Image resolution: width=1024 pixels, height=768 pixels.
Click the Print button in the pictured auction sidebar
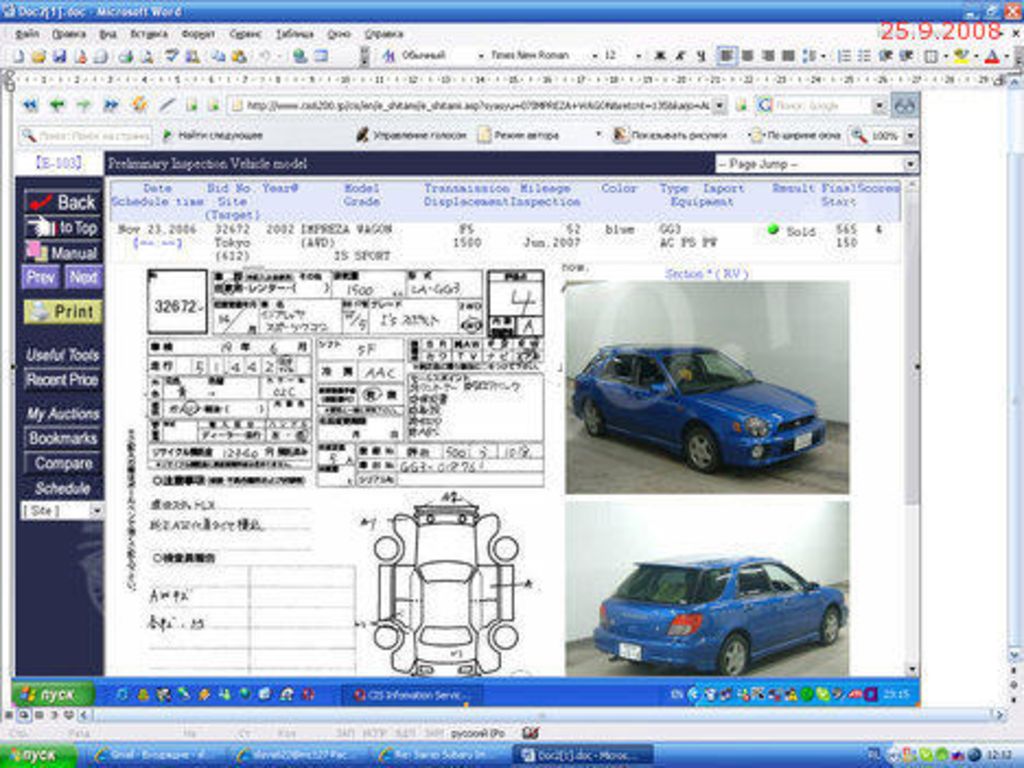[x=63, y=312]
